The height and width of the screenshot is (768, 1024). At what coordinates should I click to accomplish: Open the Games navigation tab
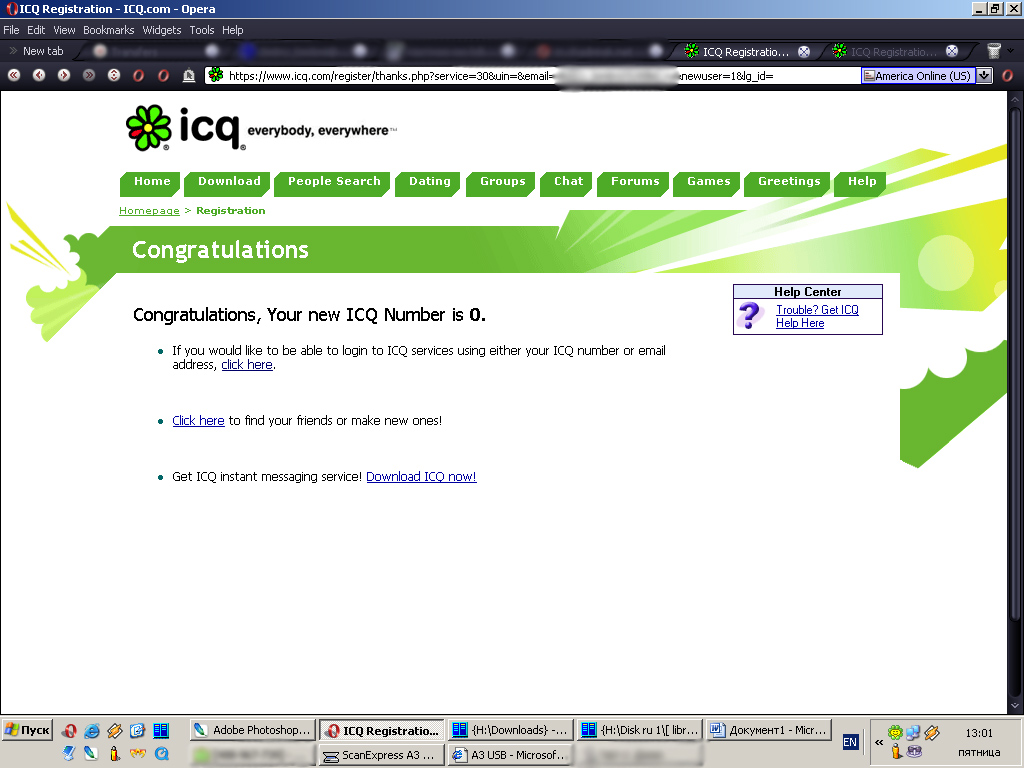coord(709,182)
